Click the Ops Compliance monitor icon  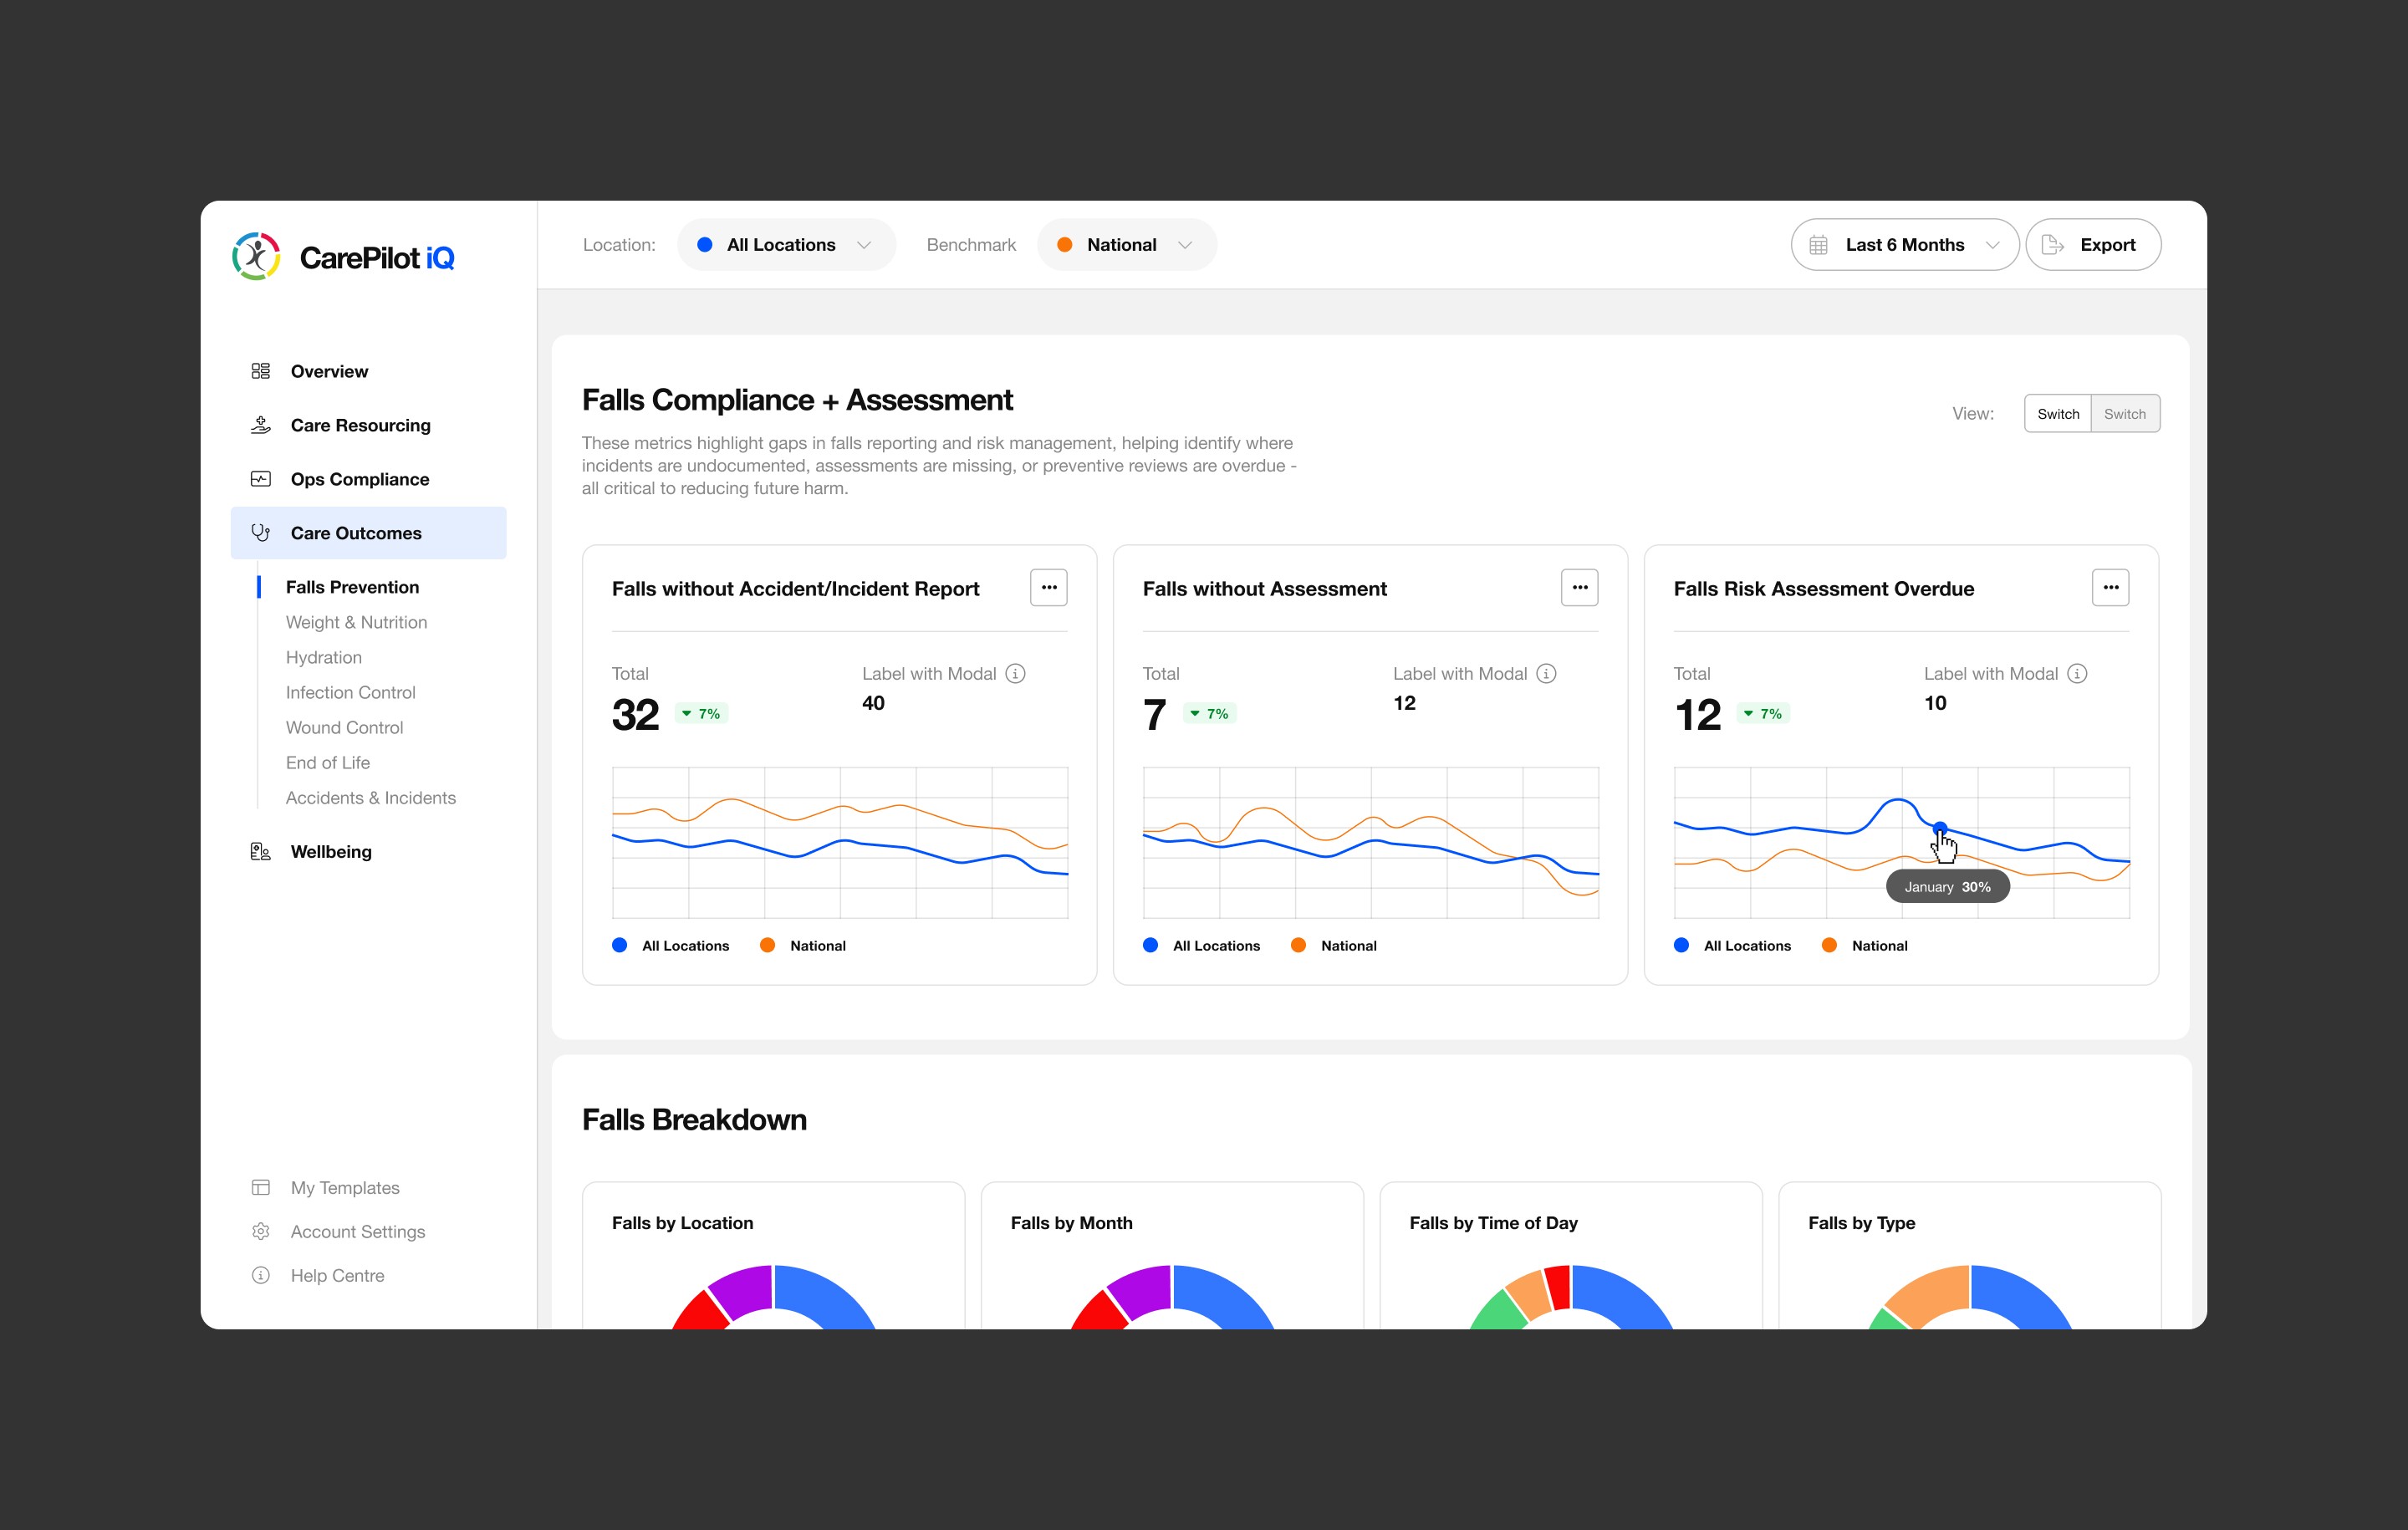pyautogui.click(x=261, y=479)
